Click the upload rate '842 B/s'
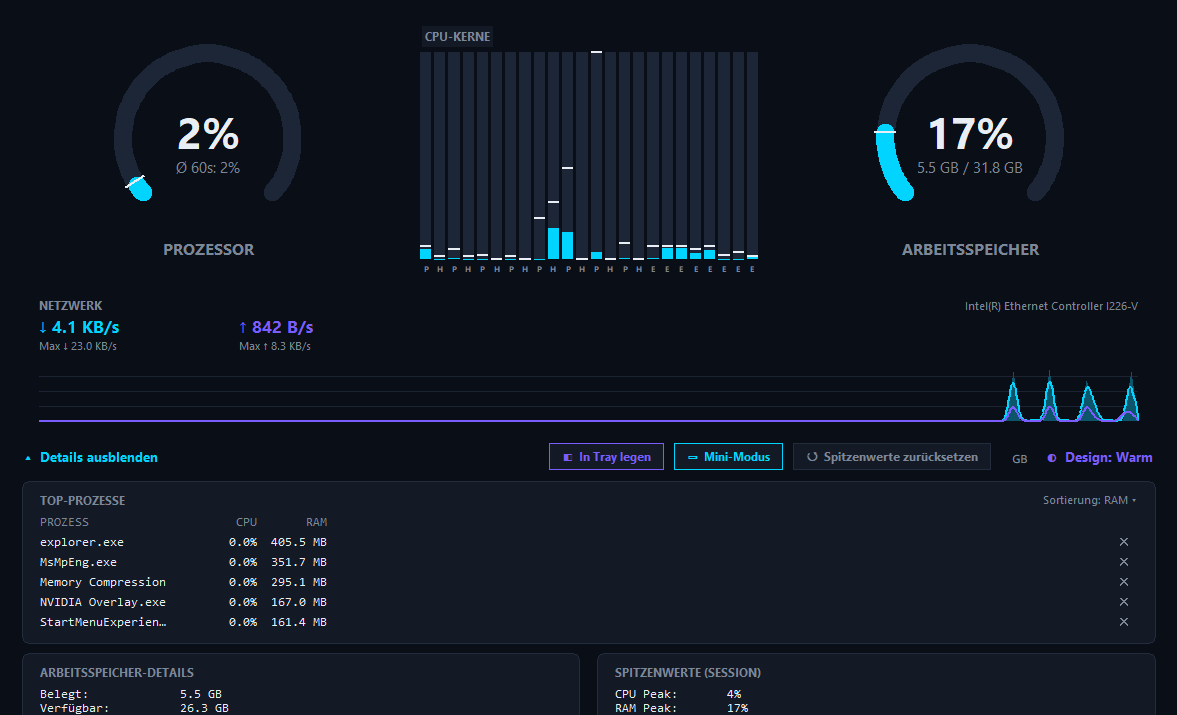The width and height of the screenshot is (1177, 715). click(x=275, y=327)
